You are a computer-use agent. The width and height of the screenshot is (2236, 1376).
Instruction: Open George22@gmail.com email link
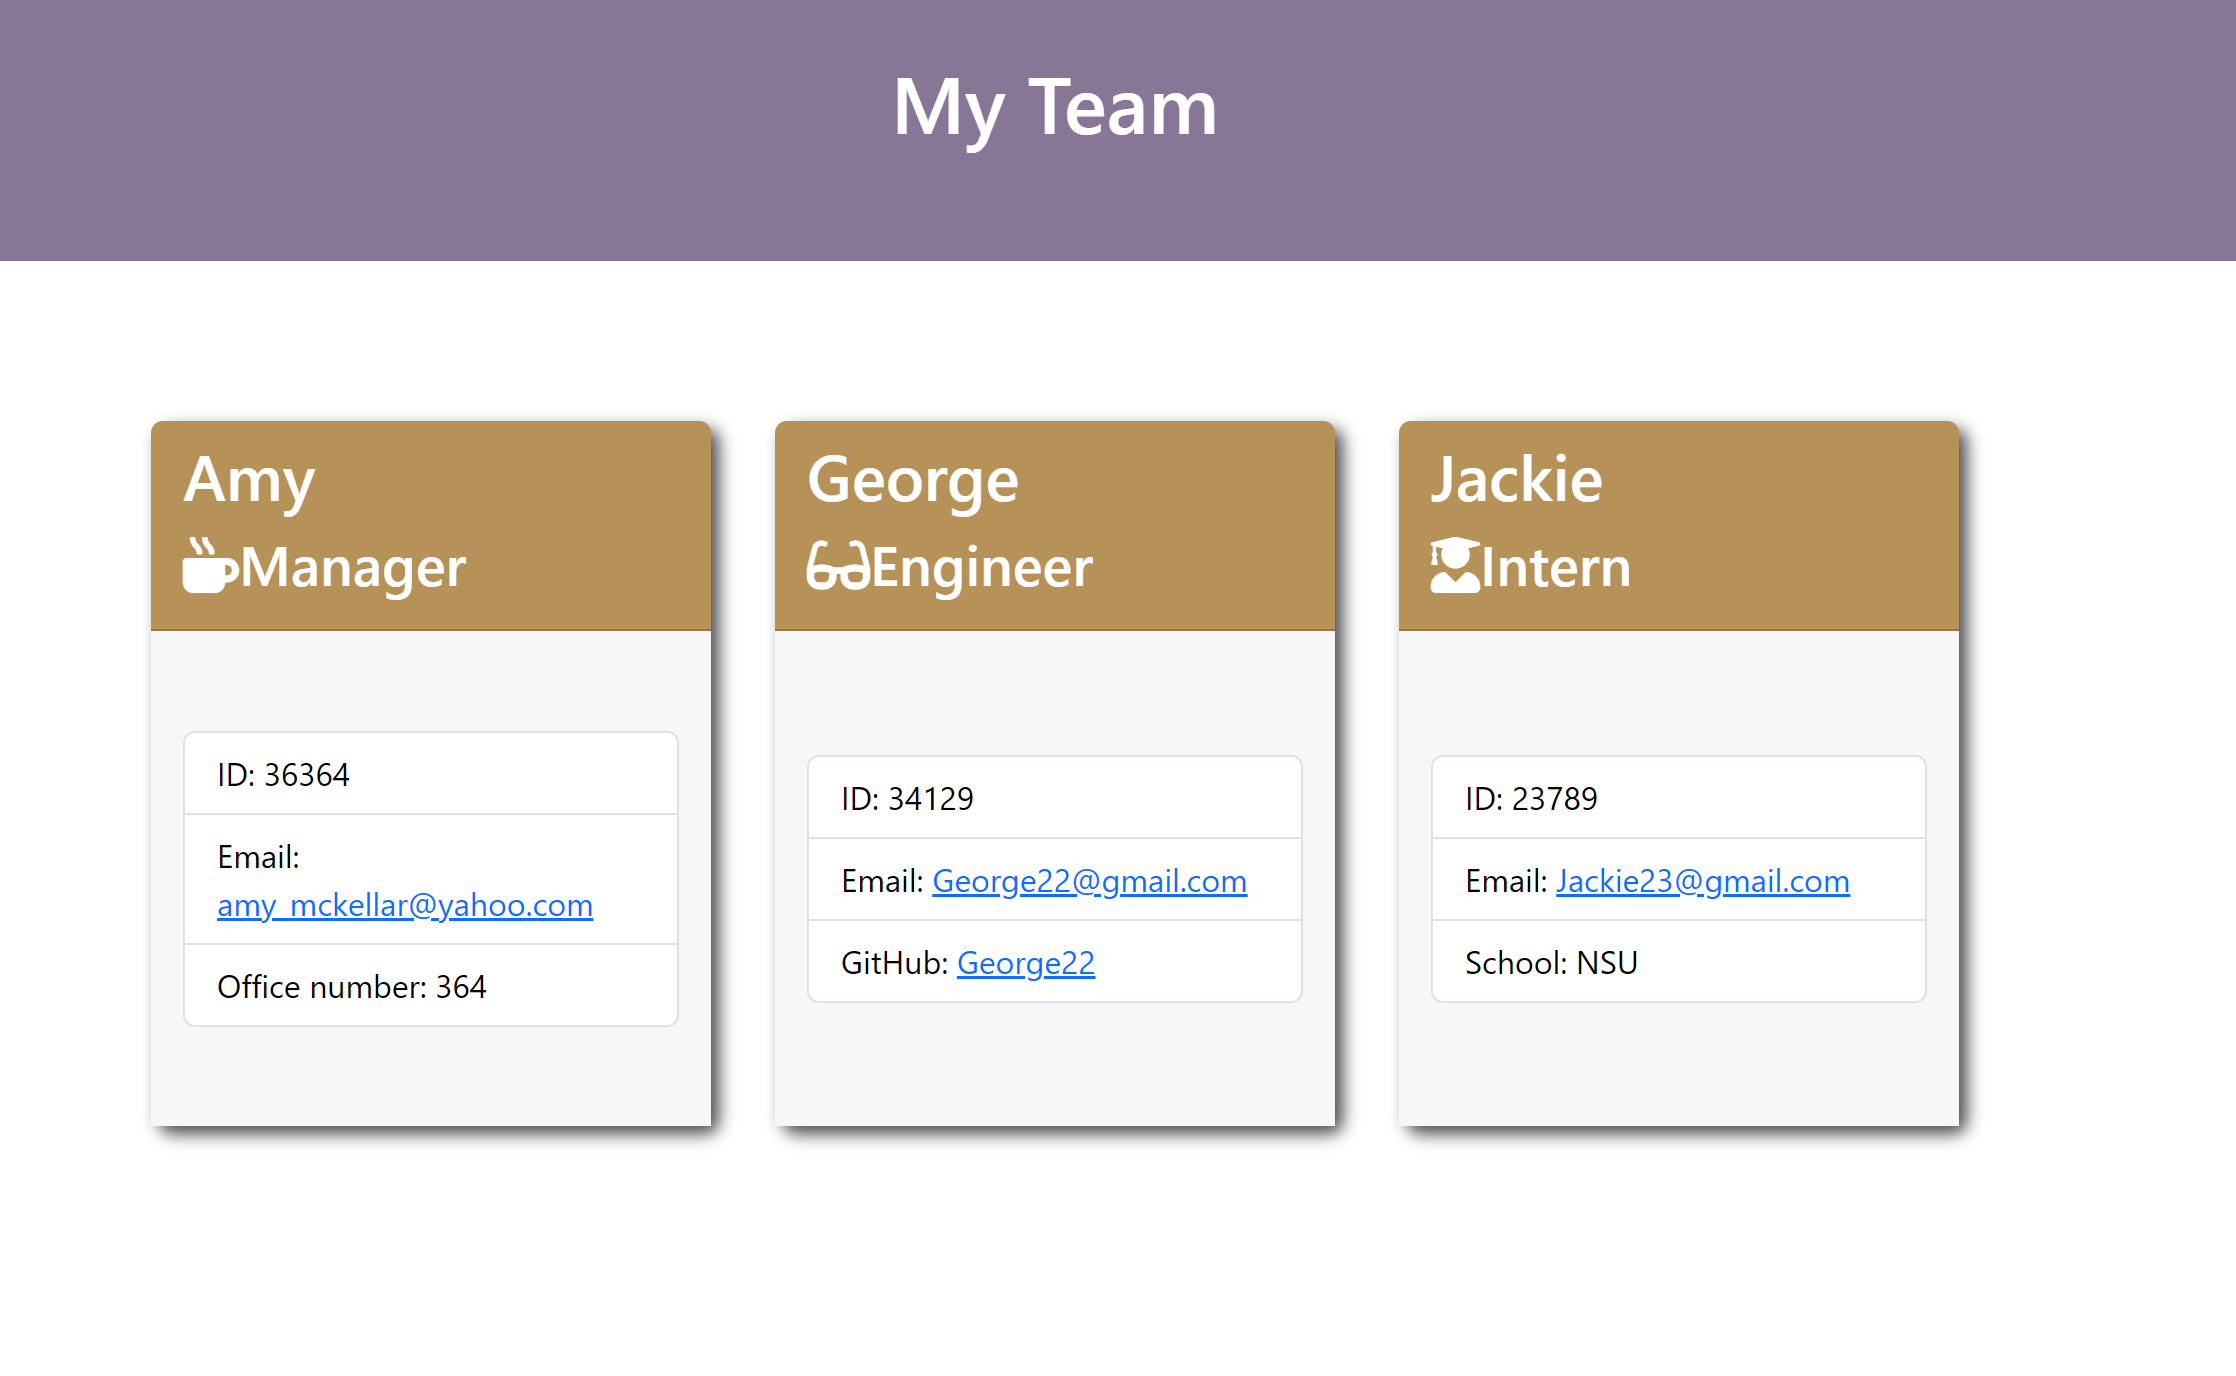pos(1089,881)
